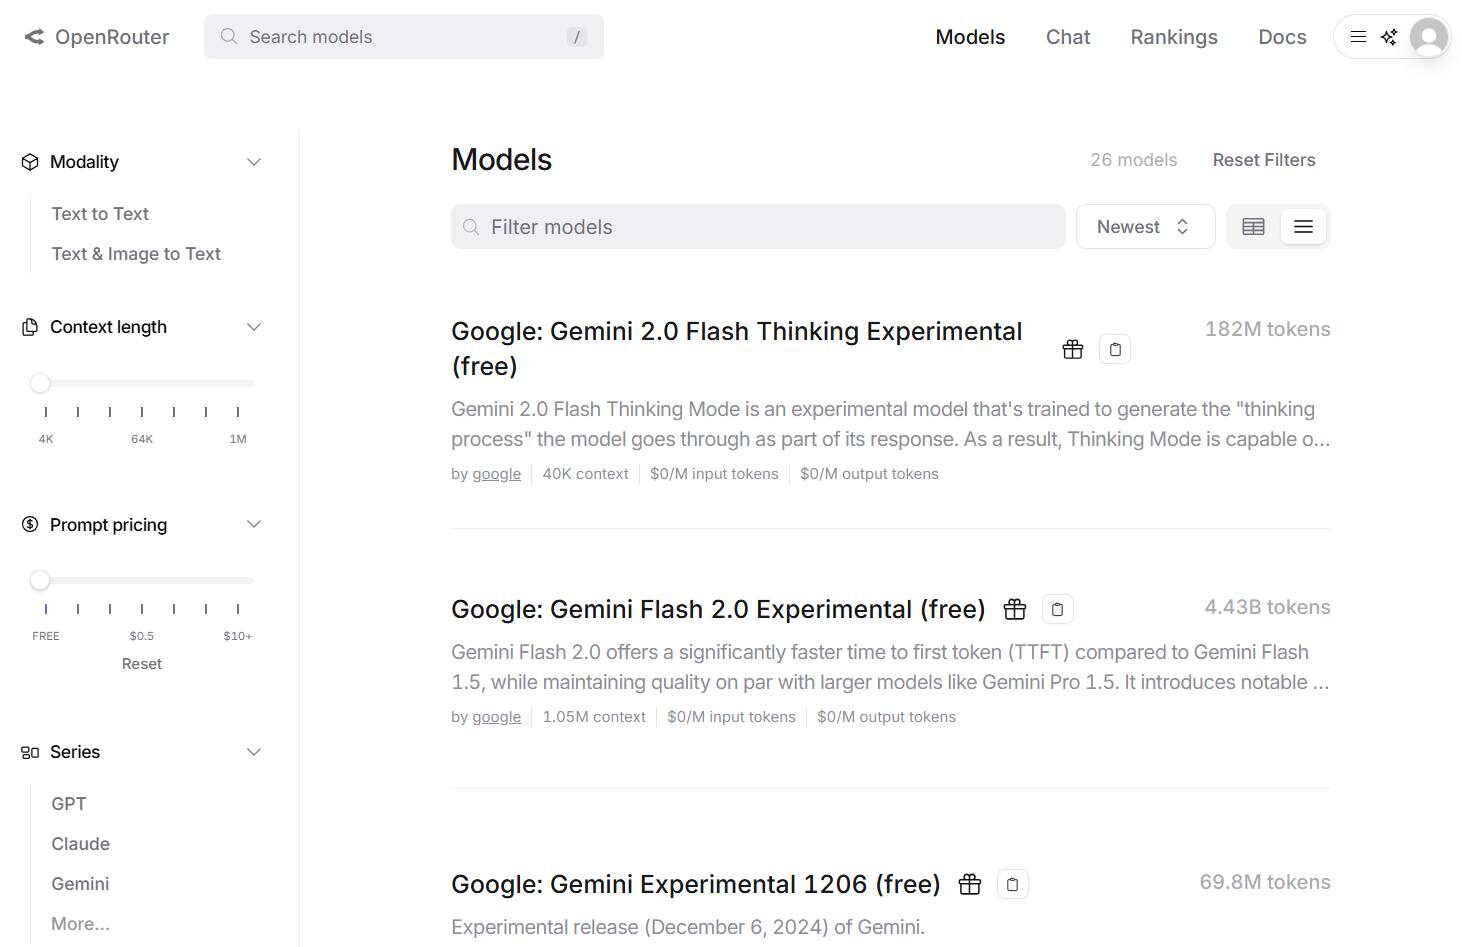Copy model ID of Gemini Experimental 1206
Image resolution: width=1462 pixels, height=947 pixels.
[1012, 884]
